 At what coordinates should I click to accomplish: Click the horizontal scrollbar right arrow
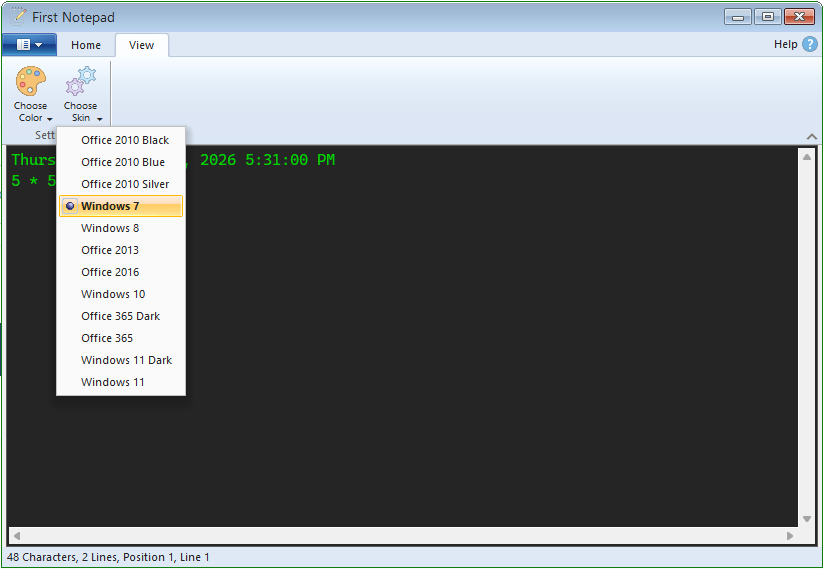click(x=790, y=536)
